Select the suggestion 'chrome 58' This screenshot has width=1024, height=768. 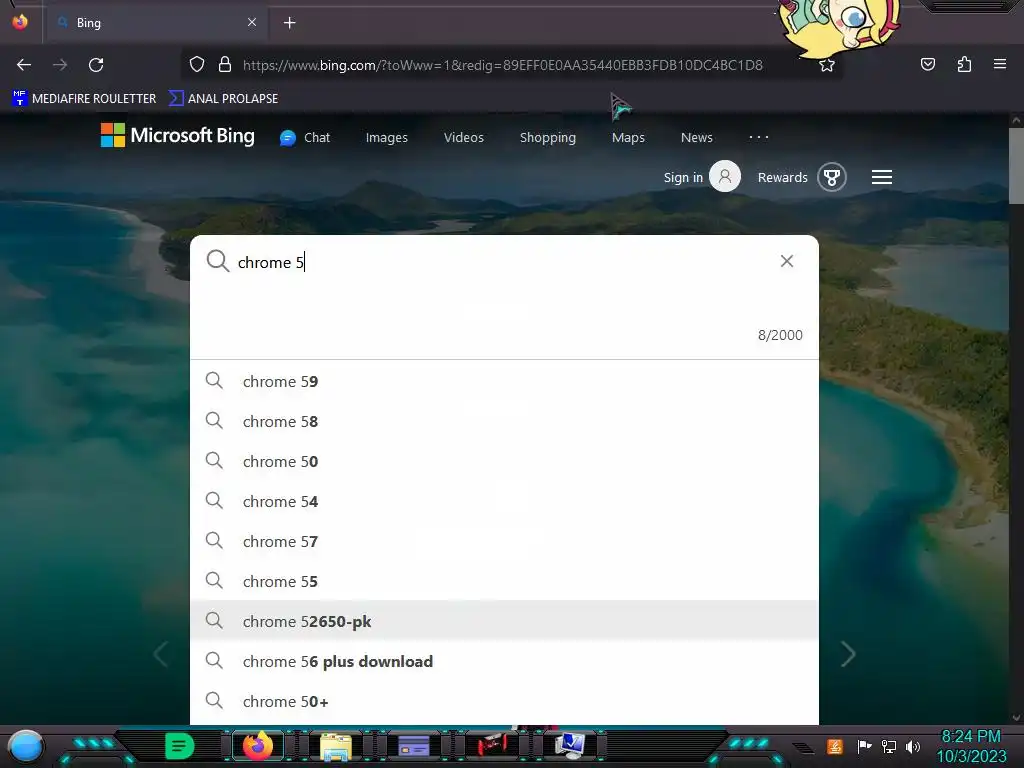504,421
